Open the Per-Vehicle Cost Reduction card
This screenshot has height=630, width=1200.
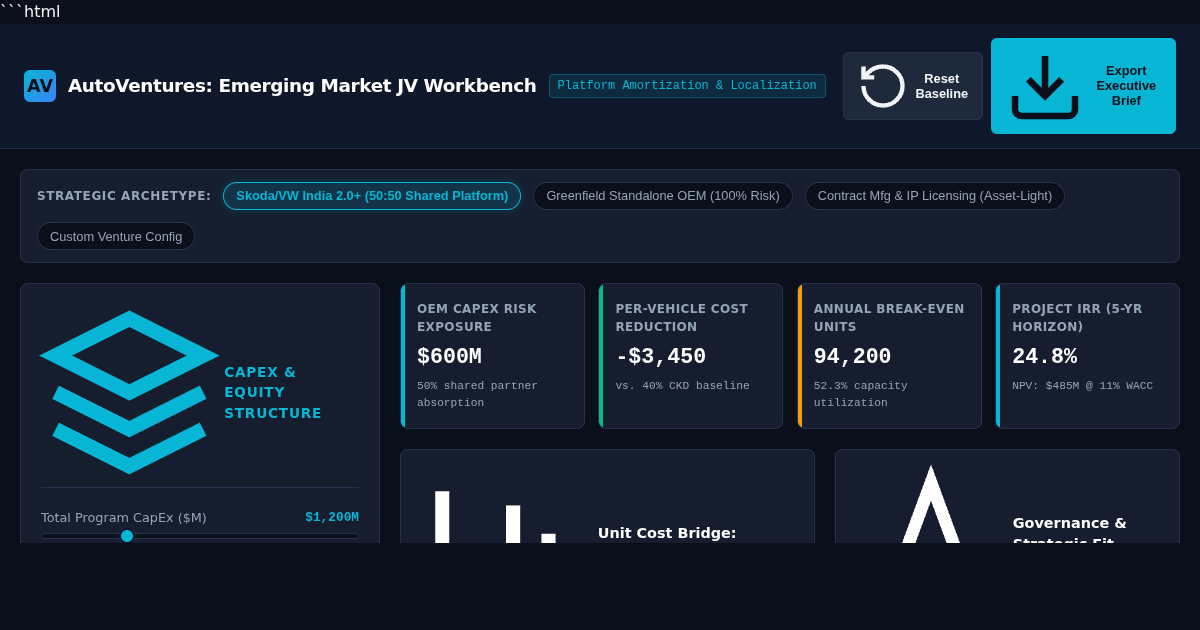691,356
